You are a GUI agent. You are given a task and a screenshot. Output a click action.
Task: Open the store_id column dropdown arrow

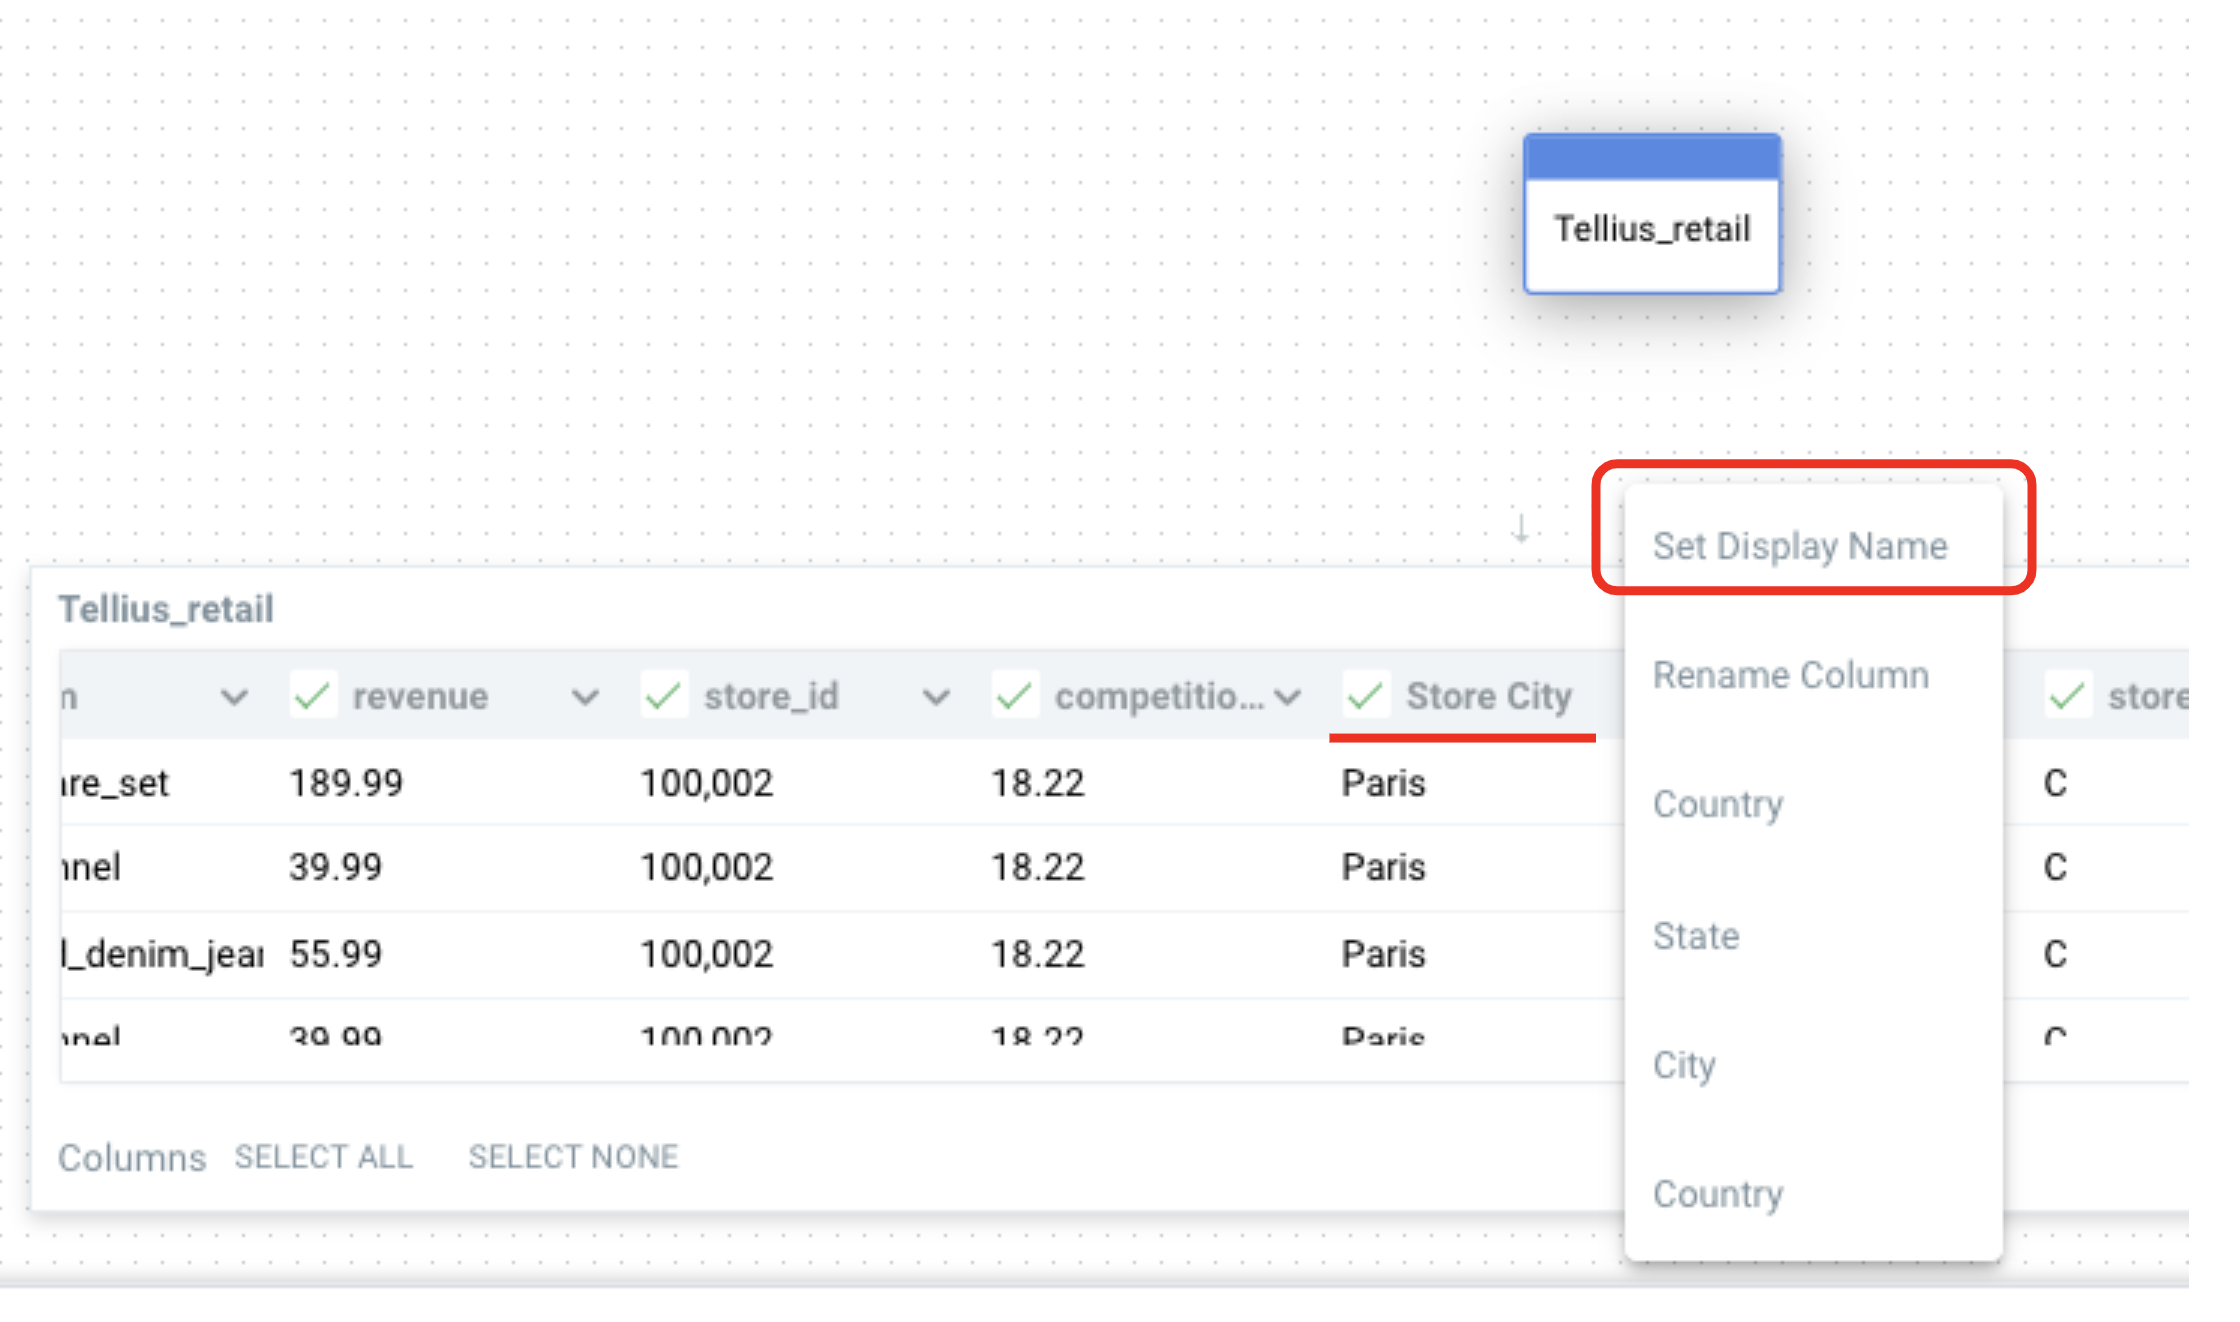click(936, 697)
